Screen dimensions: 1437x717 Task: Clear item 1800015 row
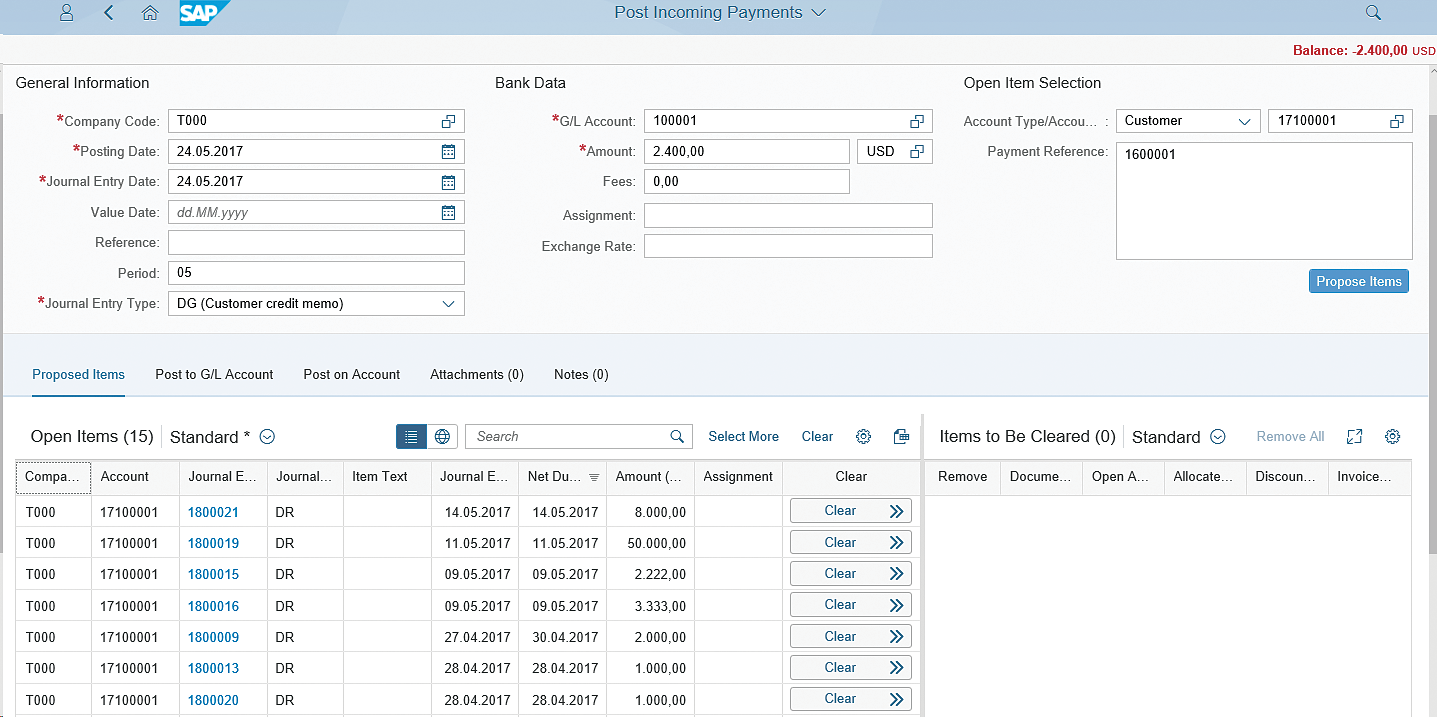851,573
